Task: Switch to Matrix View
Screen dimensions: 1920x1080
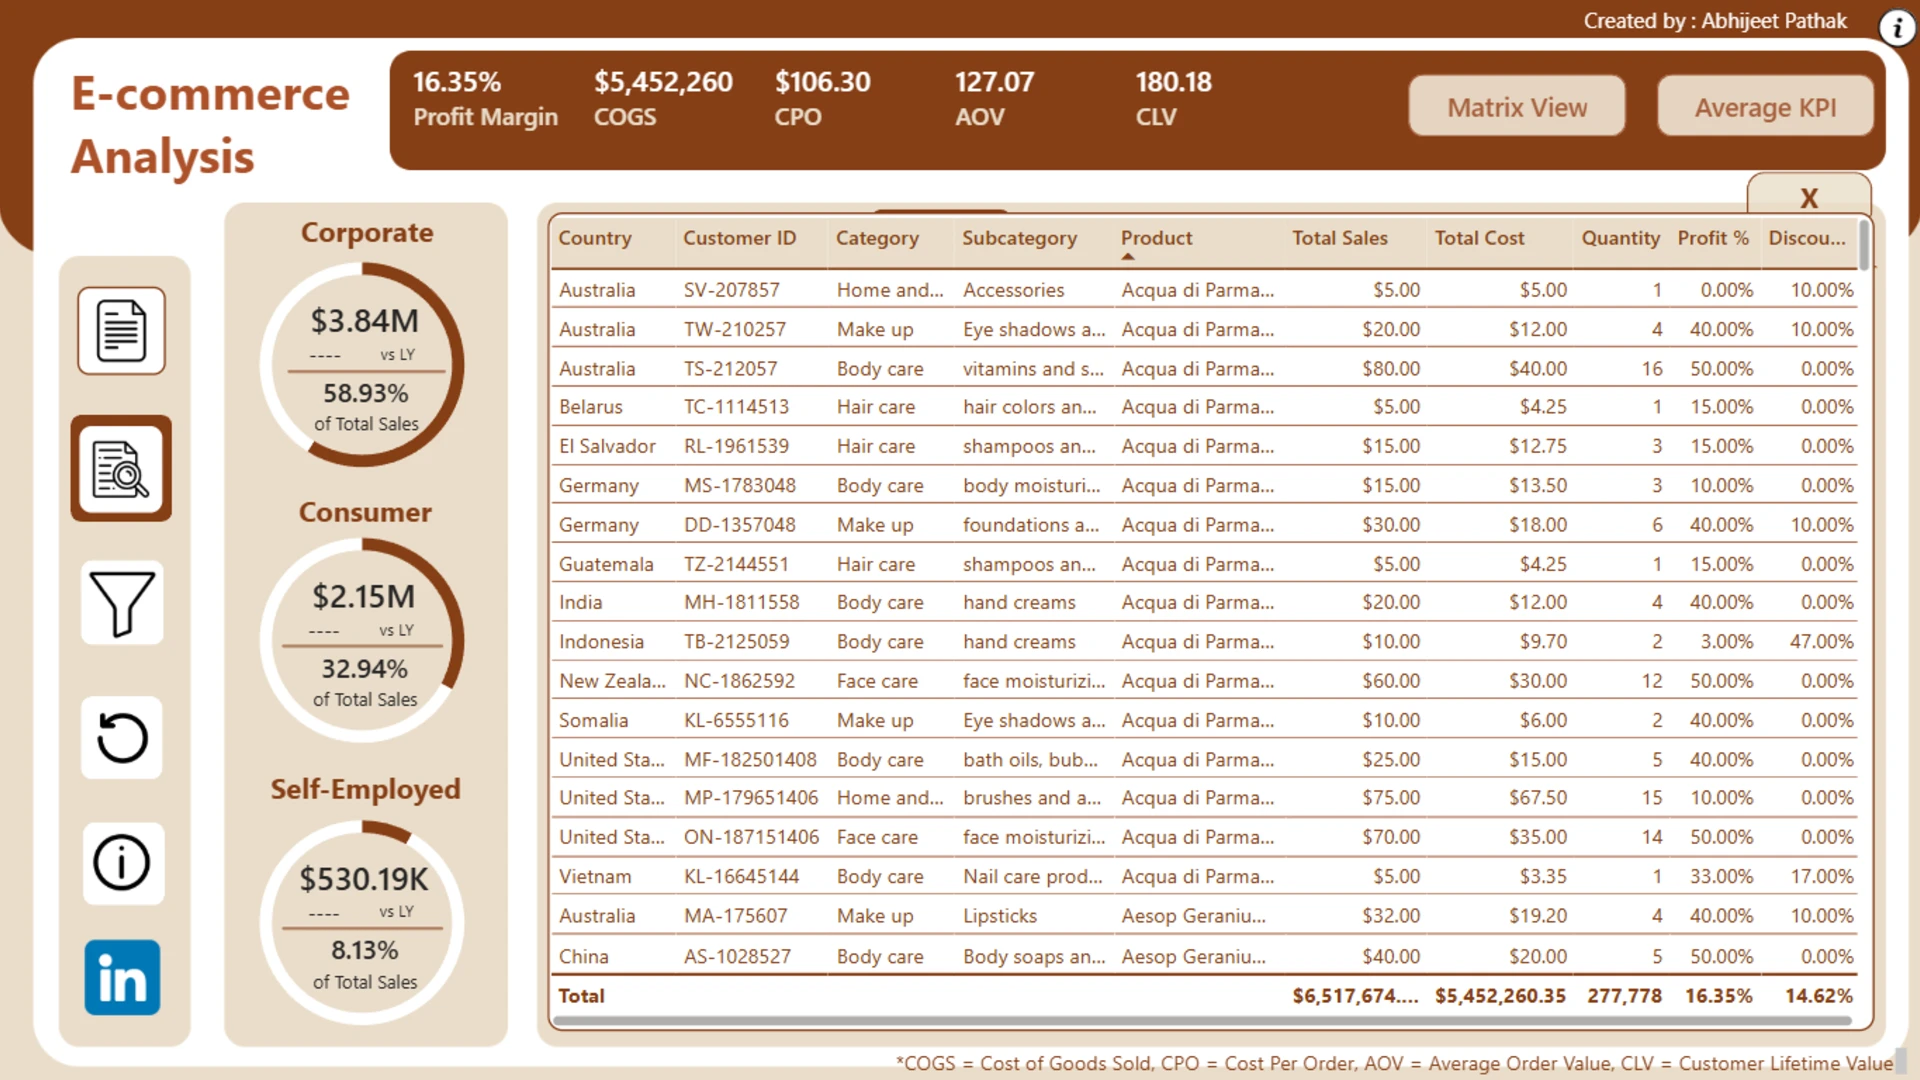Action: tap(1517, 107)
